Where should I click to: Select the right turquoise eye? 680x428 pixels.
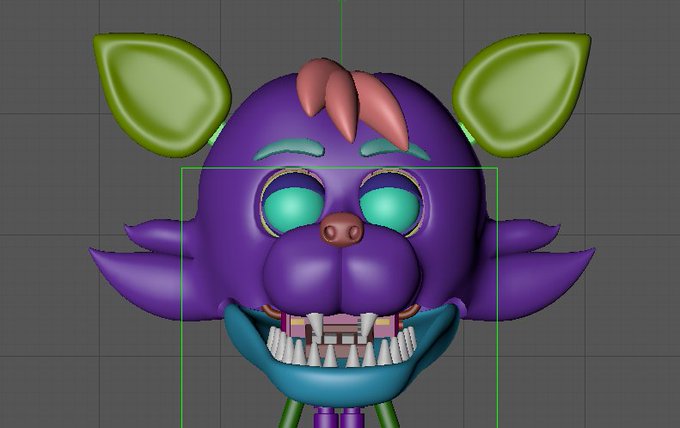pos(390,207)
